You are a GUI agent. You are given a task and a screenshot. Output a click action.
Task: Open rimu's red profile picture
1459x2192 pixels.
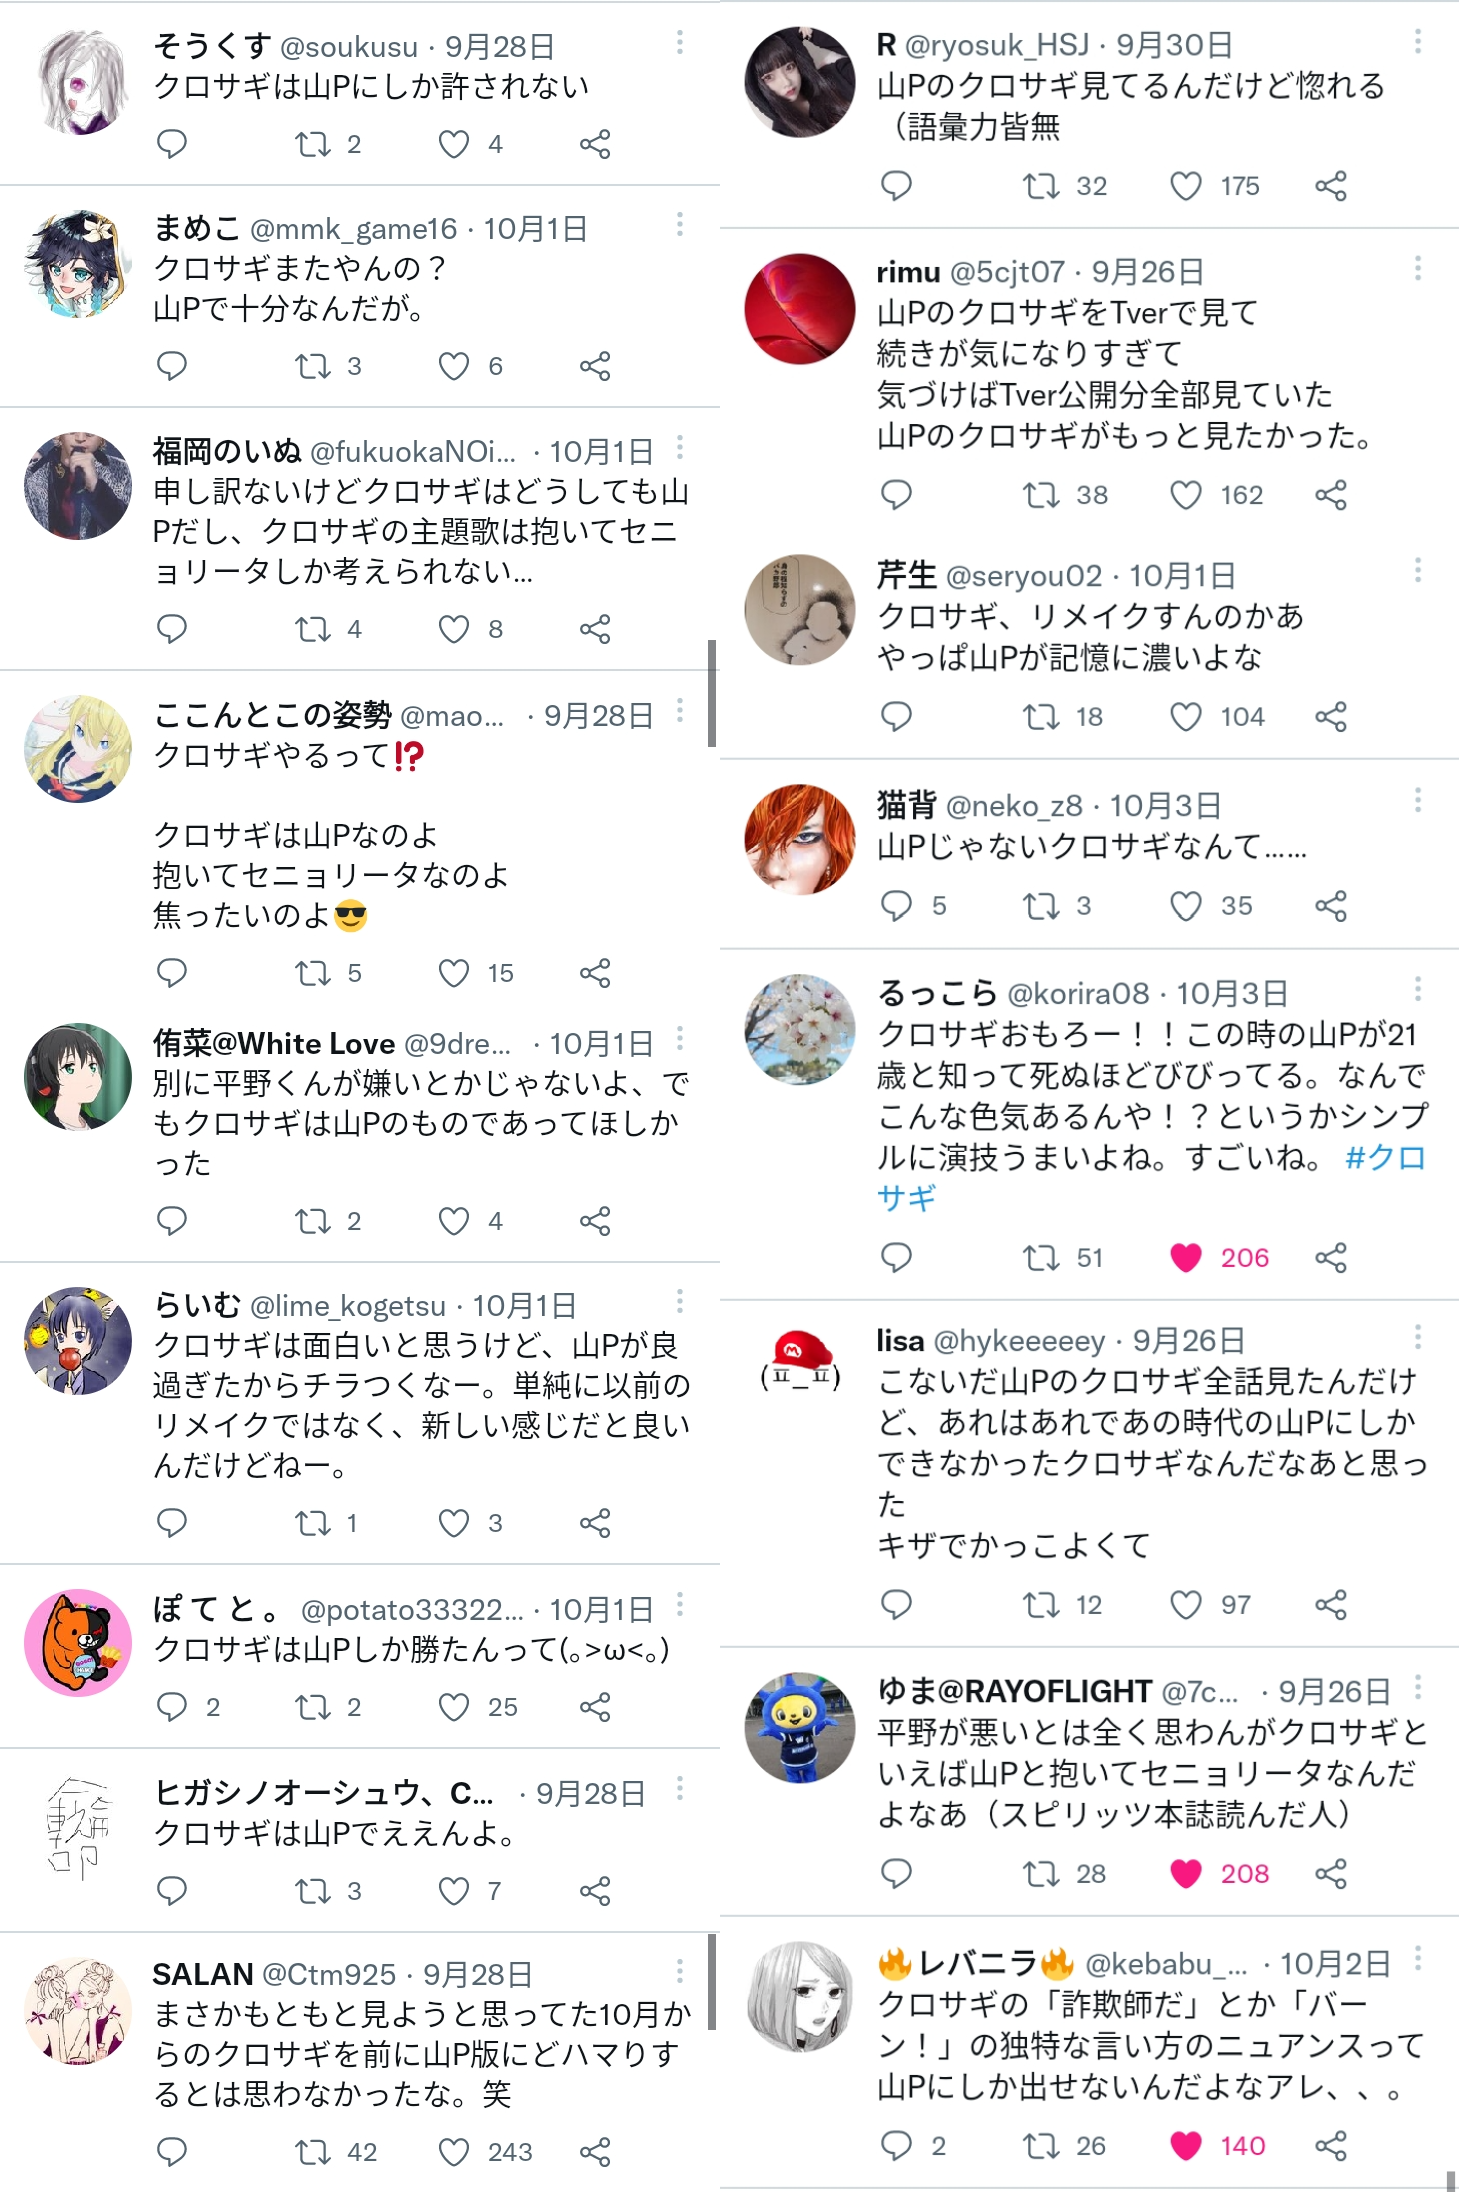(x=800, y=308)
